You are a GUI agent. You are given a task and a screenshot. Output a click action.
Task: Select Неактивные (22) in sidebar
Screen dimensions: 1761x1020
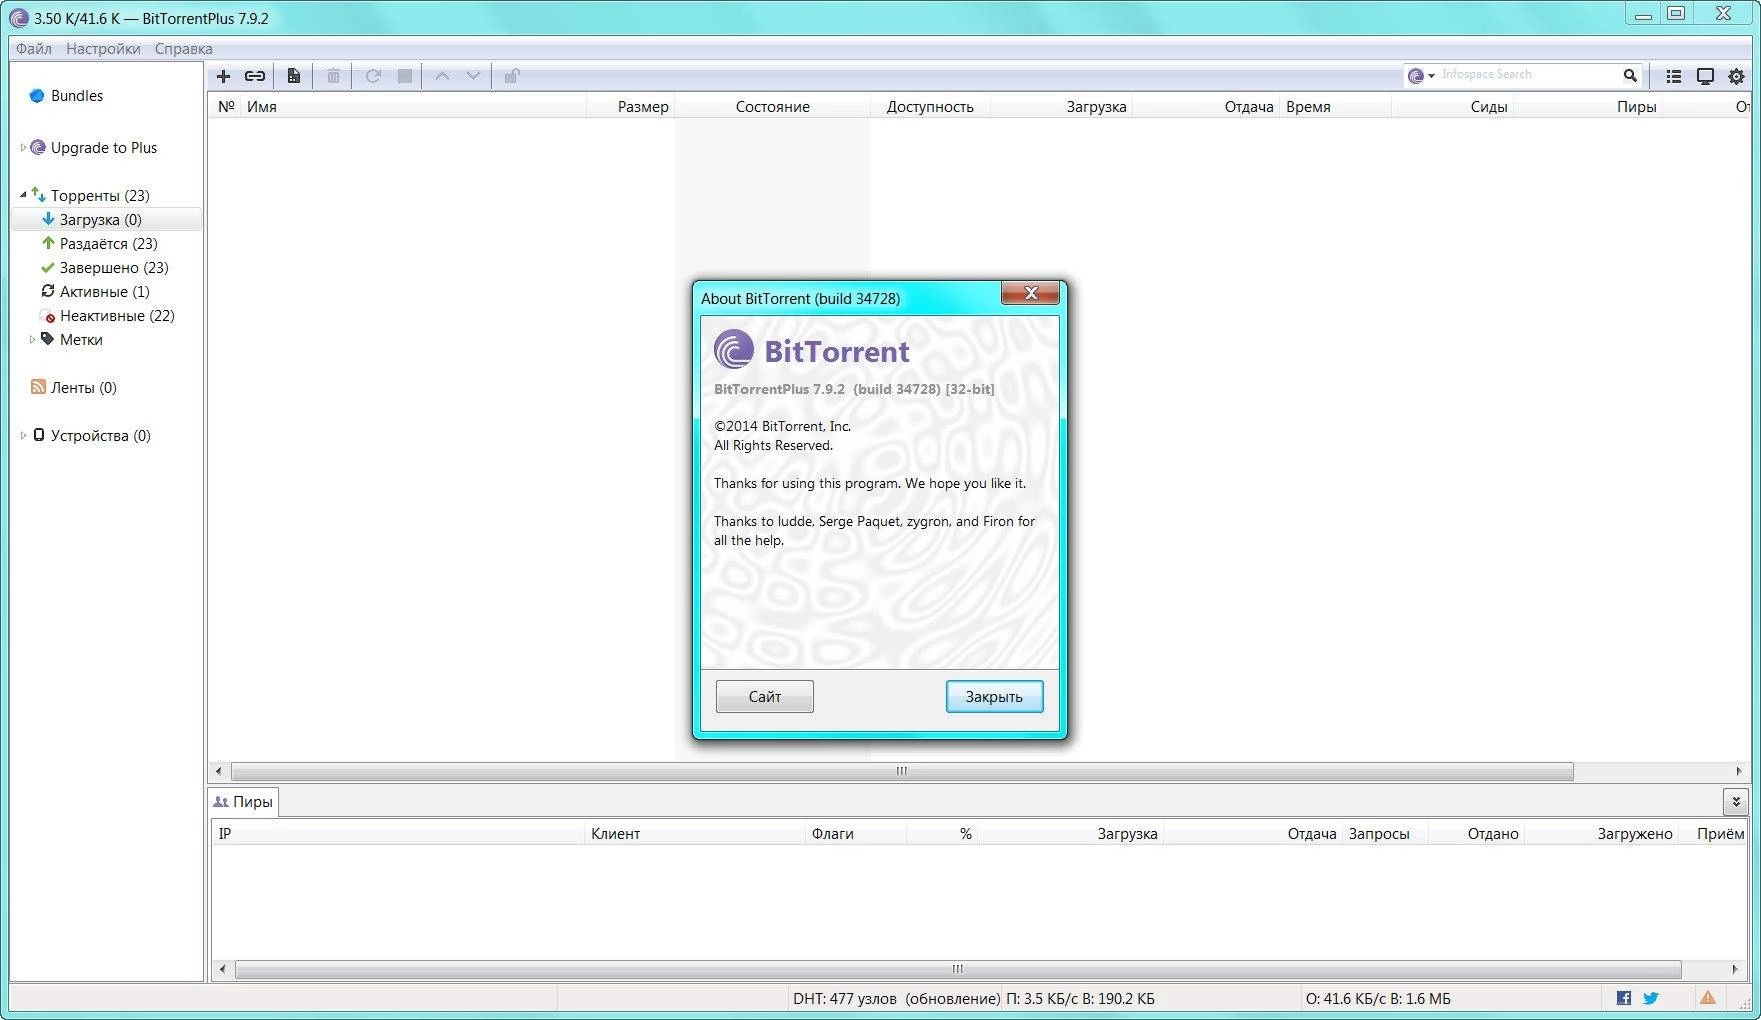(x=105, y=316)
